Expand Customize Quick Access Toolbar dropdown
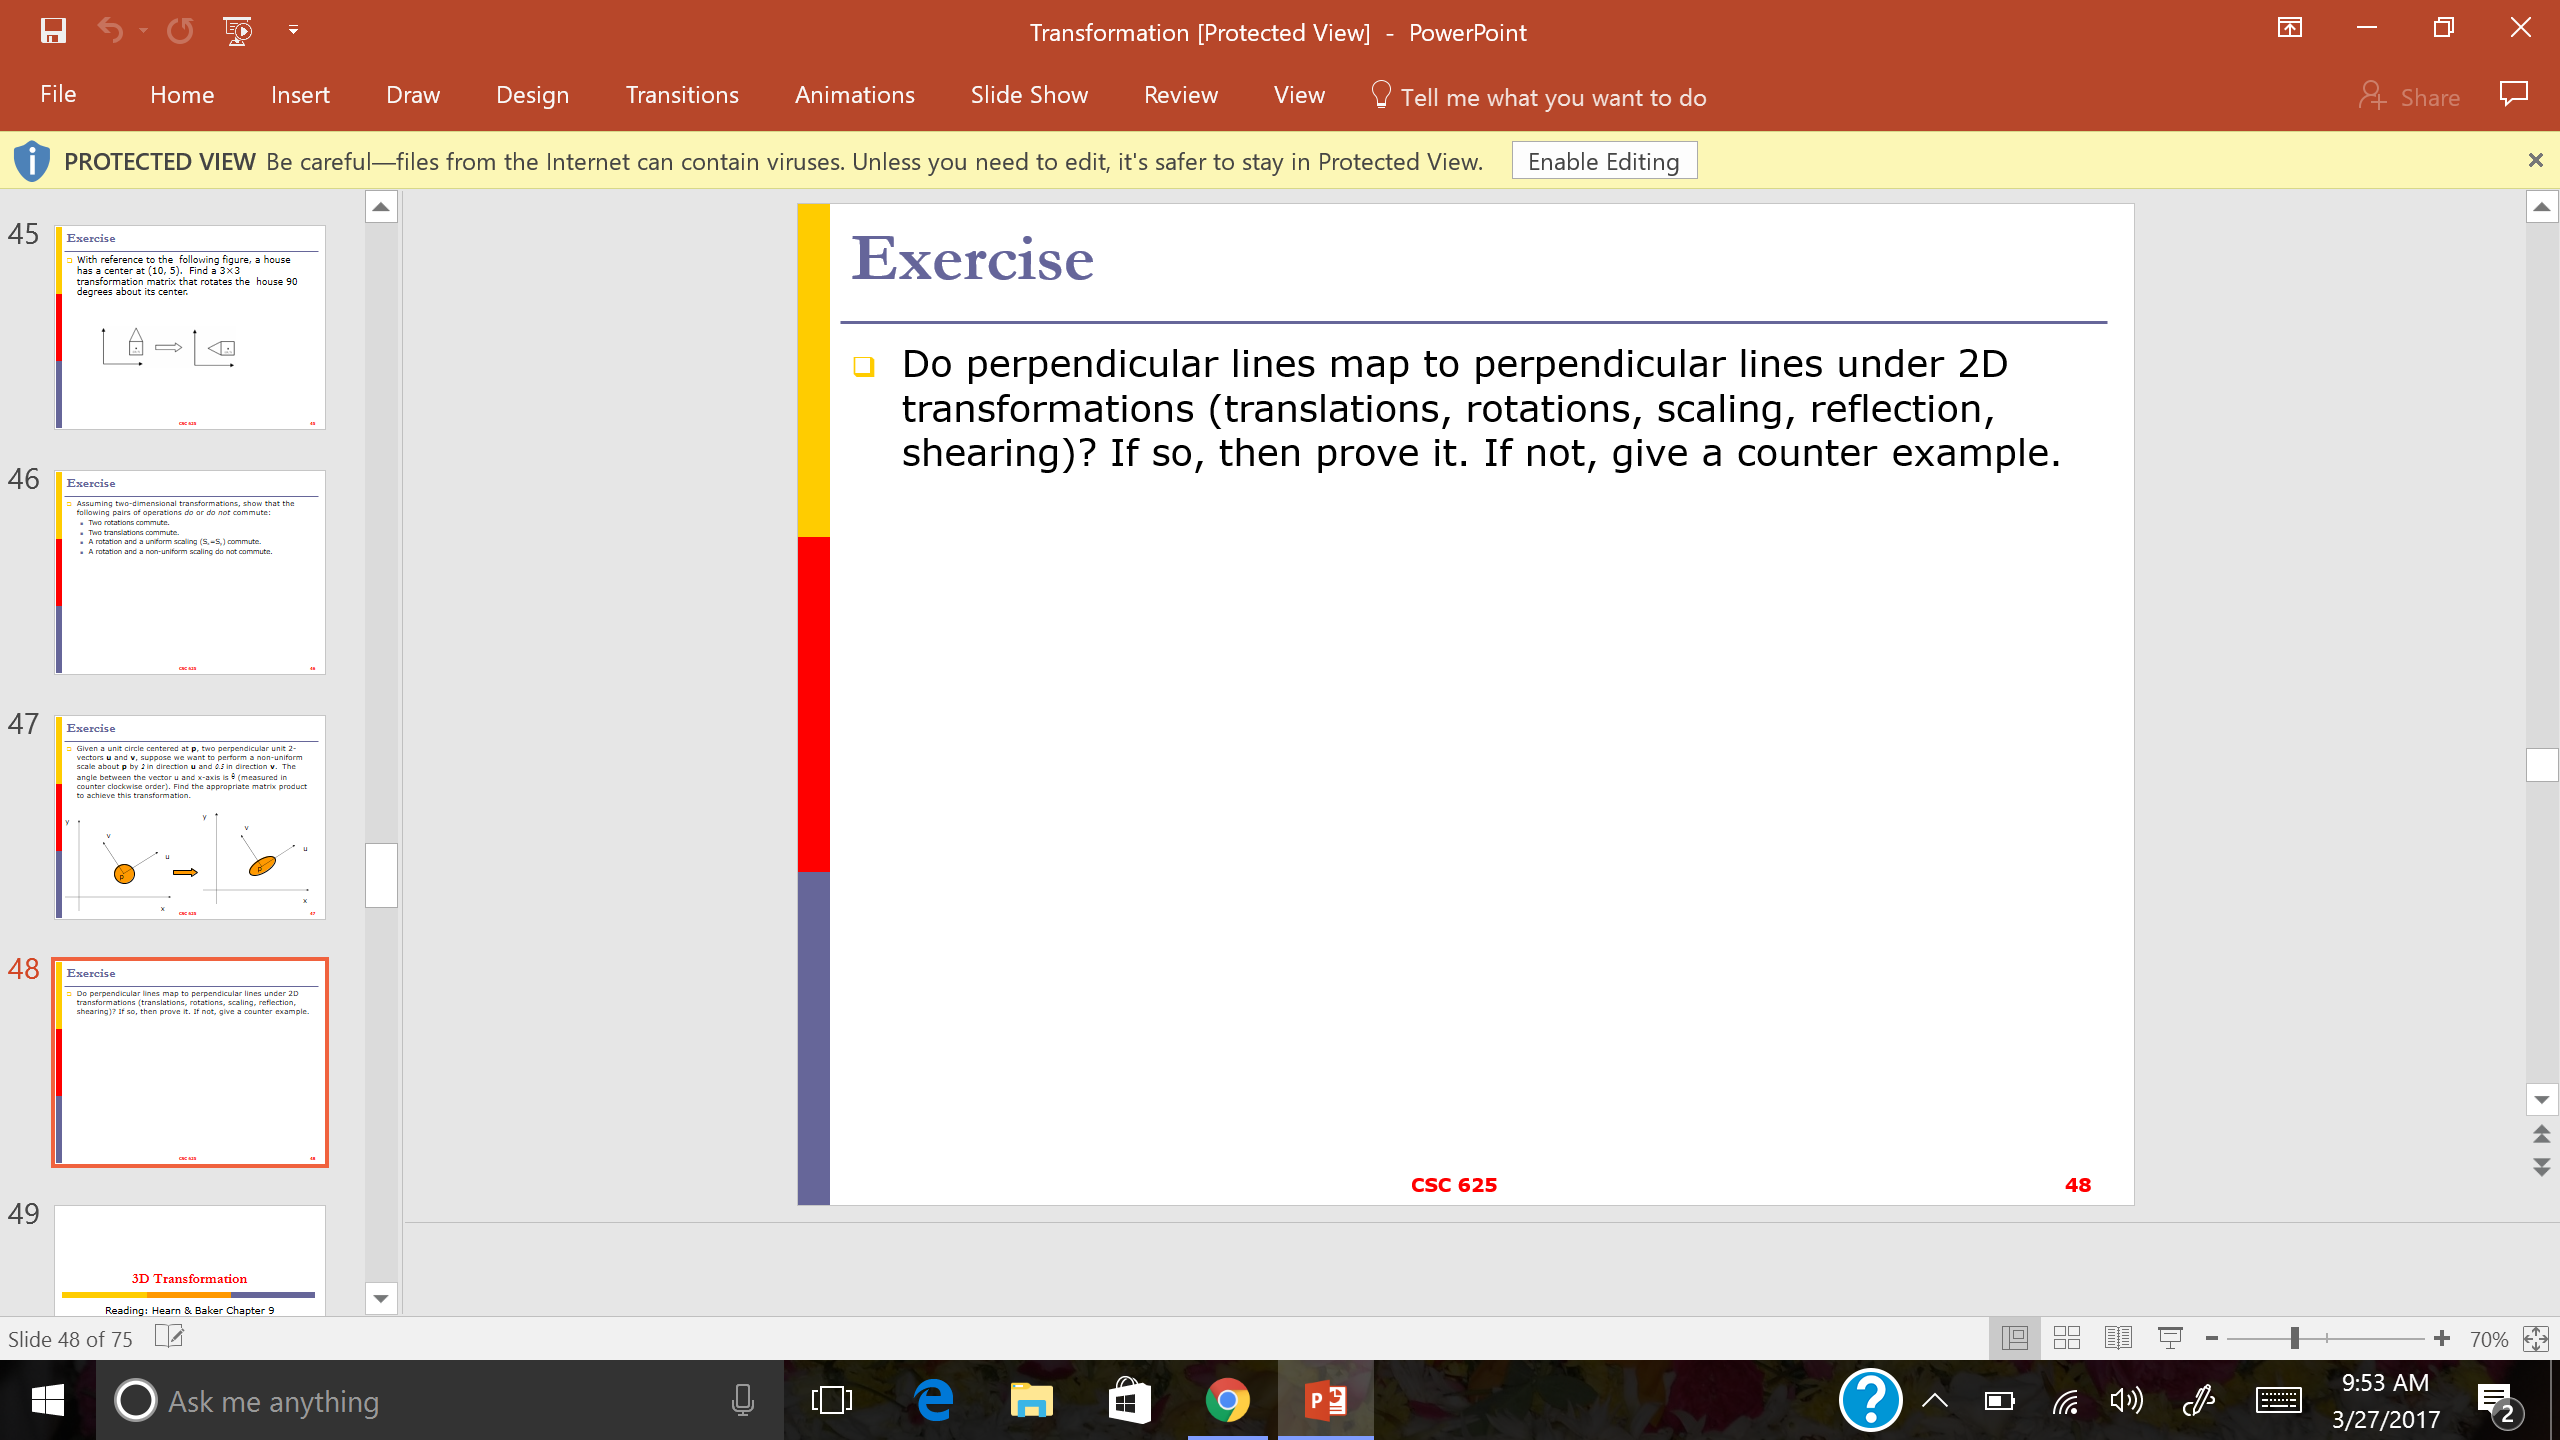 pyautogui.click(x=293, y=31)
